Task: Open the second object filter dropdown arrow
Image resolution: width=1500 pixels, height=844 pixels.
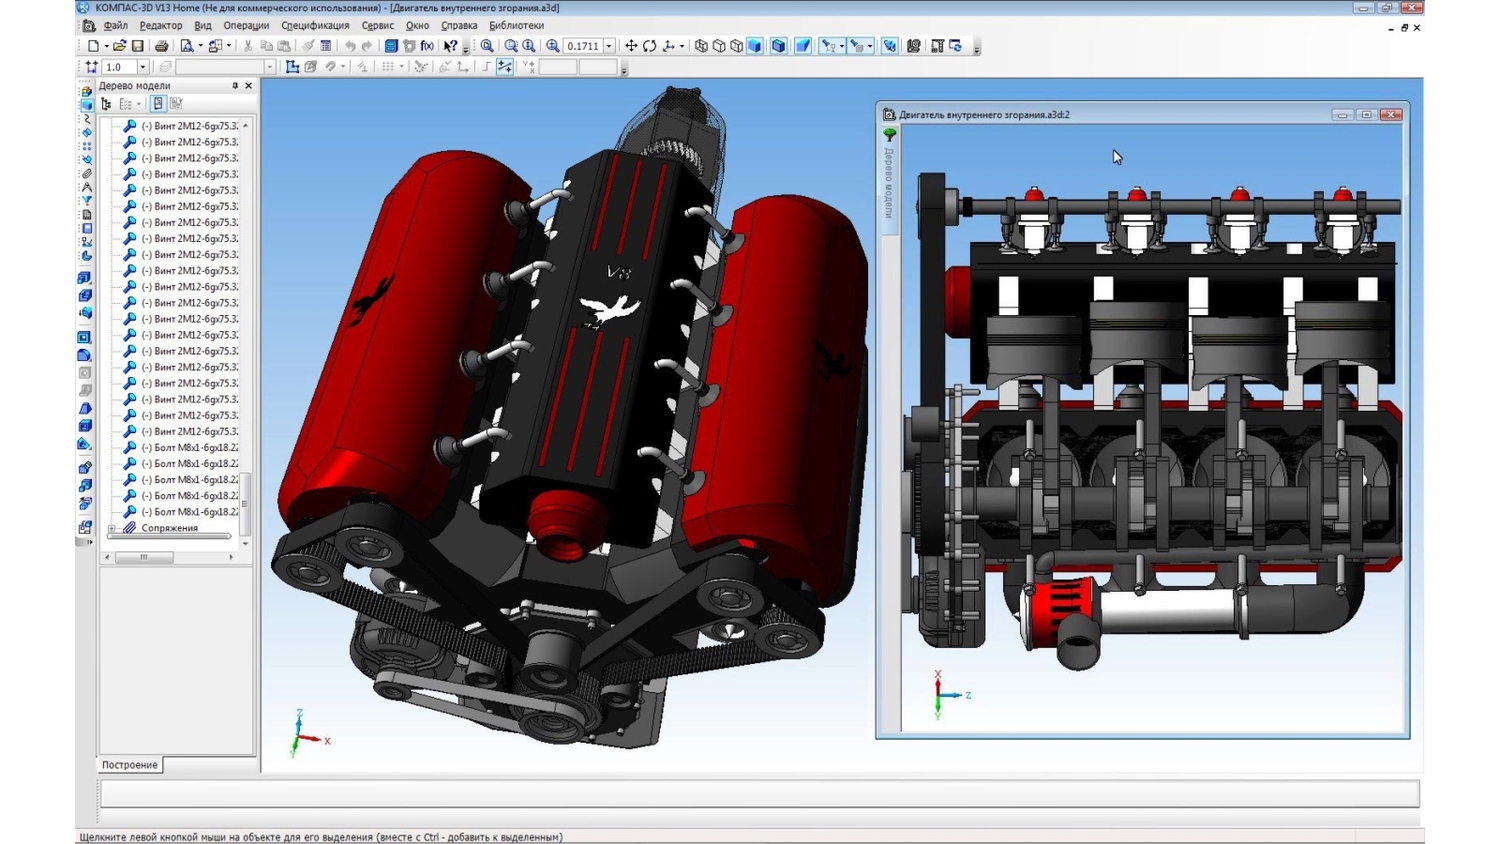Action: [870, 46]
